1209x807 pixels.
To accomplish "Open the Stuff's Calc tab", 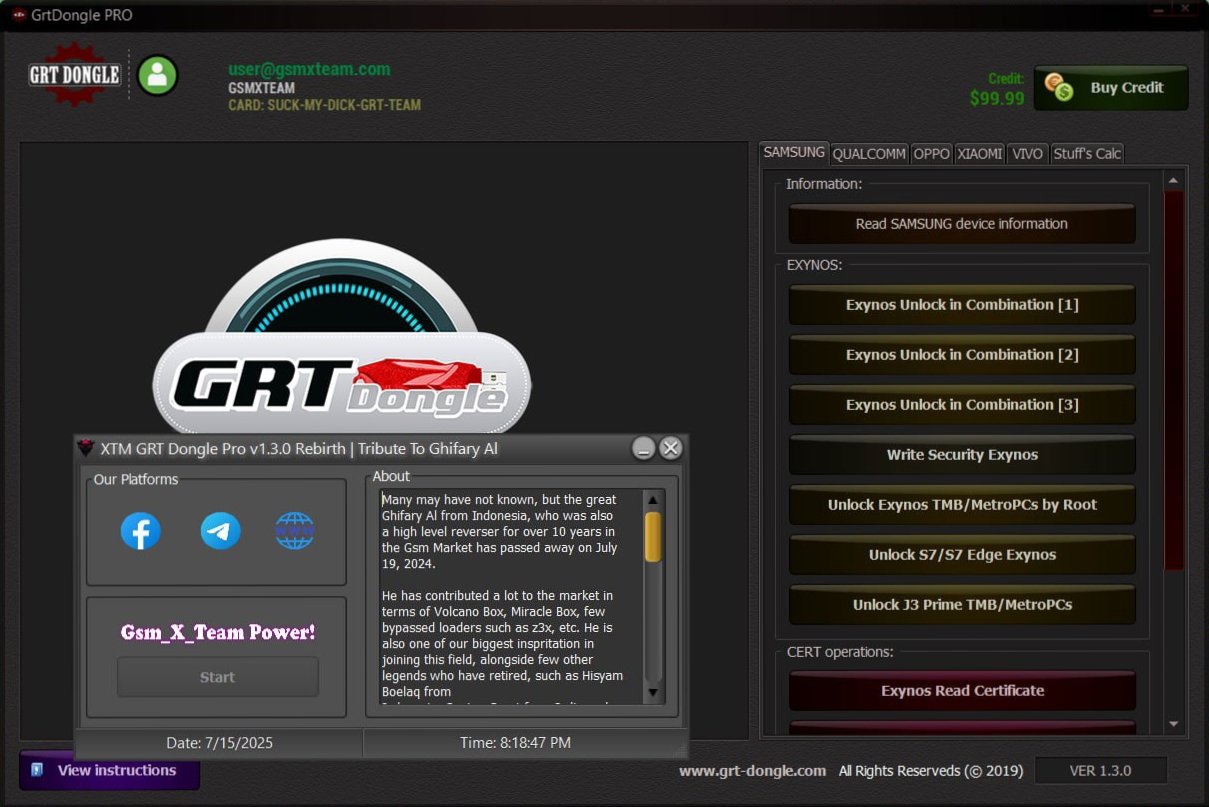I will pyautogui.click(x=1087, y=154).
